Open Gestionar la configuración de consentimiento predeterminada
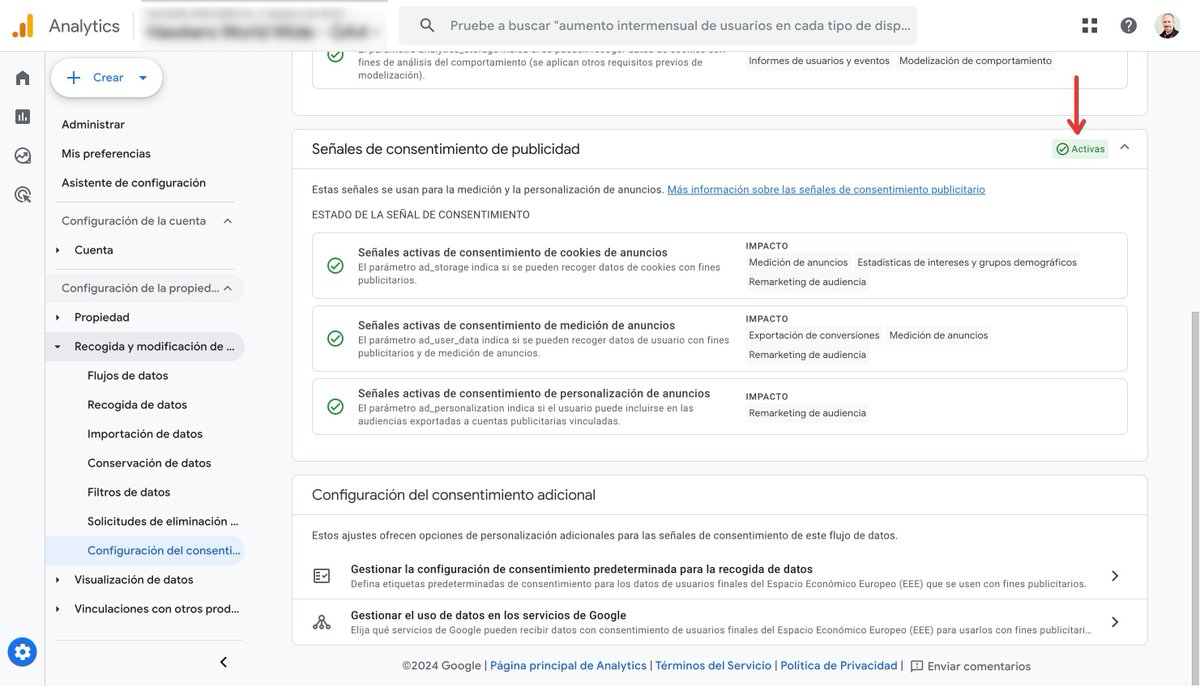This screenshot has height=686, width=1200. (719, 576)
